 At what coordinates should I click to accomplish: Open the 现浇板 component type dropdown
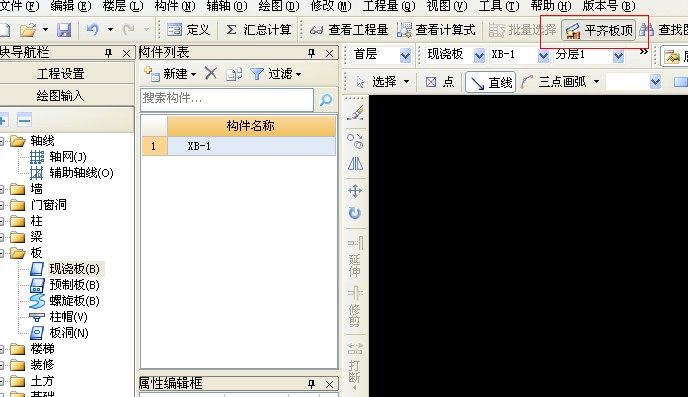click(x=479, y=55)
